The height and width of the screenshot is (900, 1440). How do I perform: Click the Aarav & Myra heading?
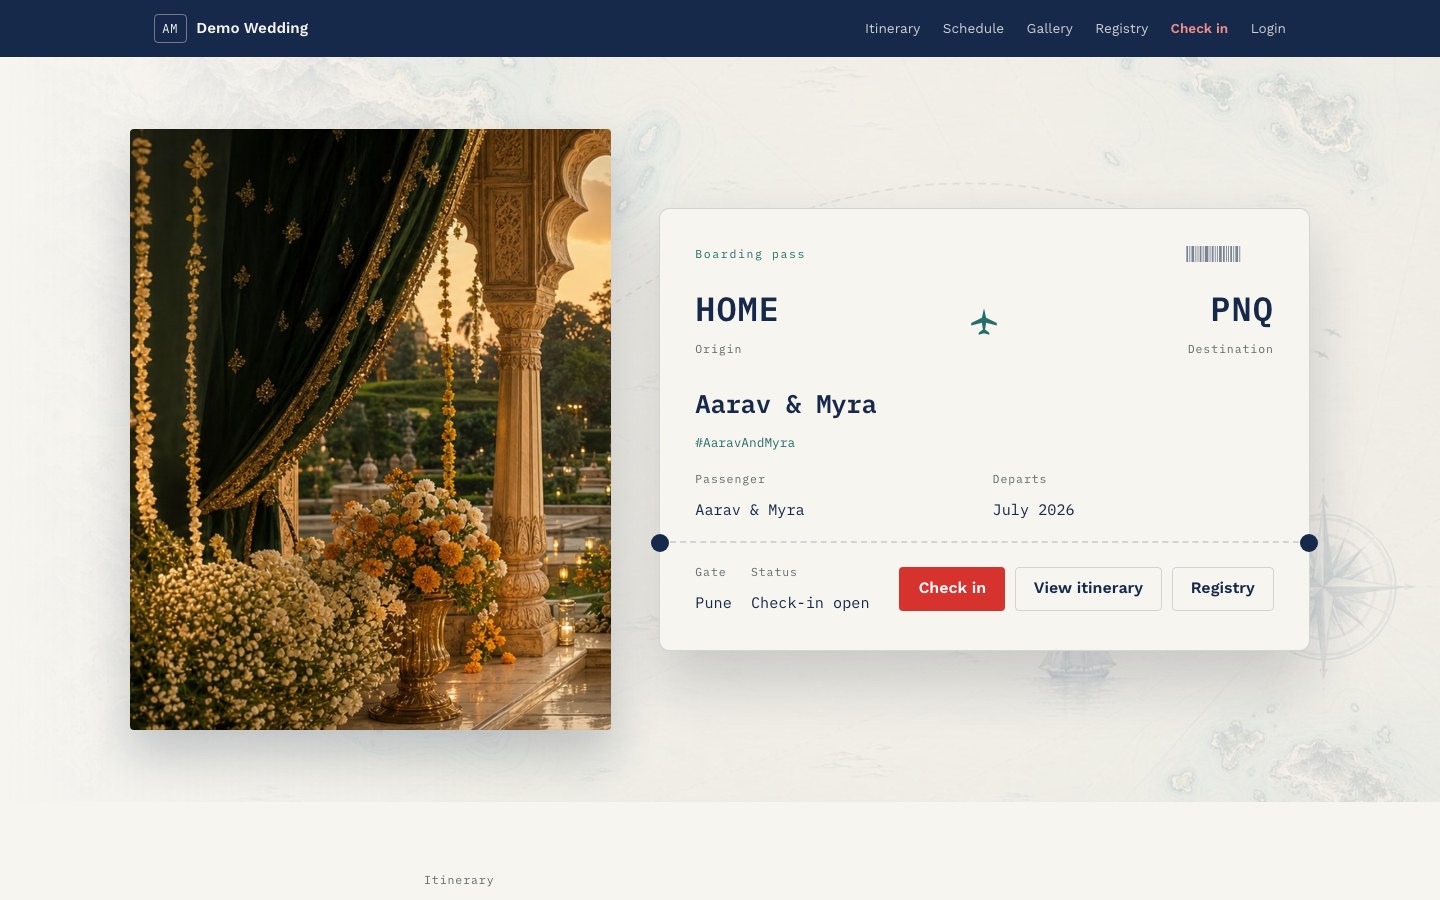point(785,404)
